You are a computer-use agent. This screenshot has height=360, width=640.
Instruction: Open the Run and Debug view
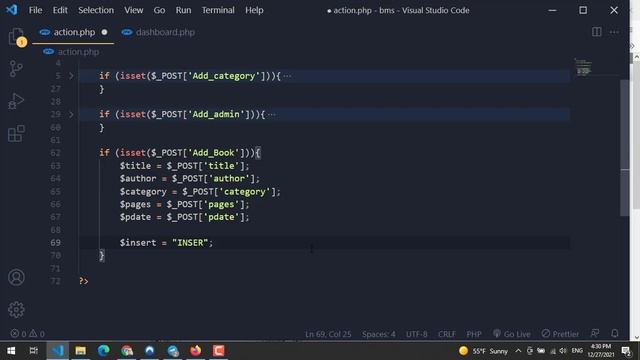coord(16,101)
